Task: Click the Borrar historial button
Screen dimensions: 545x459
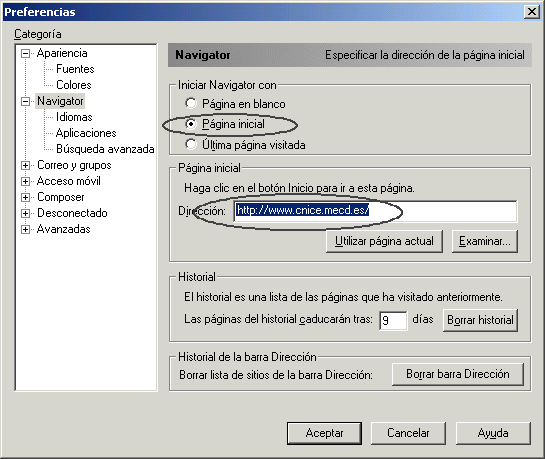Action: pos(480,320)
